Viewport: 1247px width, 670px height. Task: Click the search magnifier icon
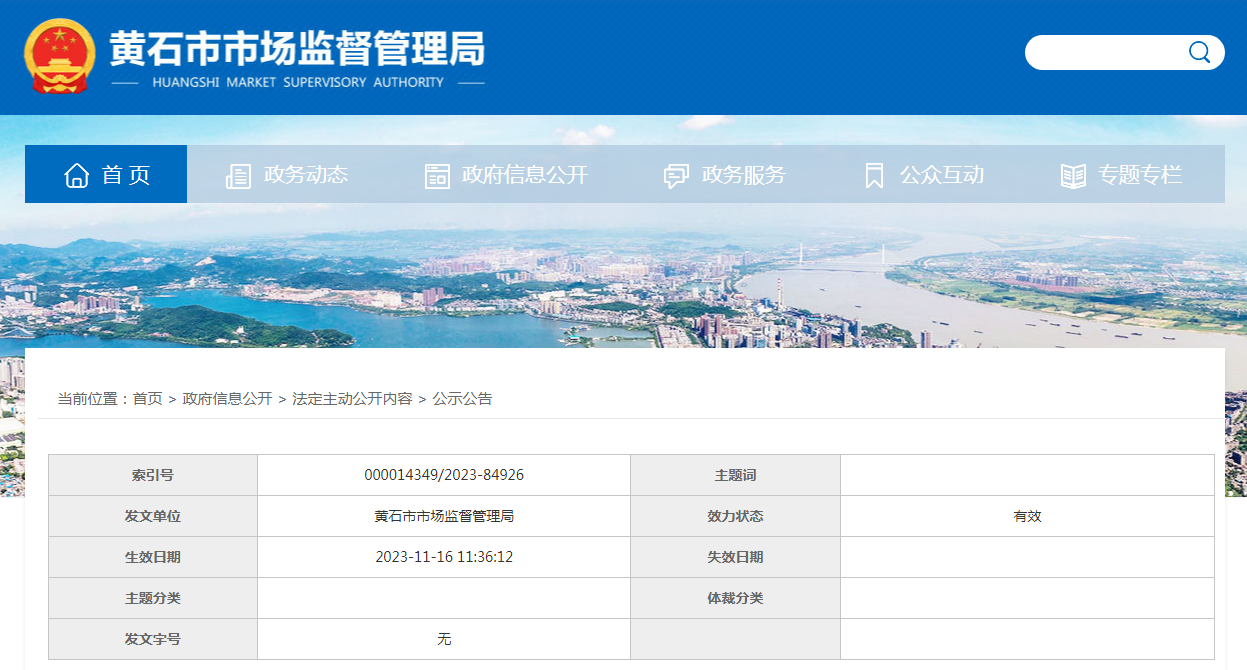(x=1199, y=52)
